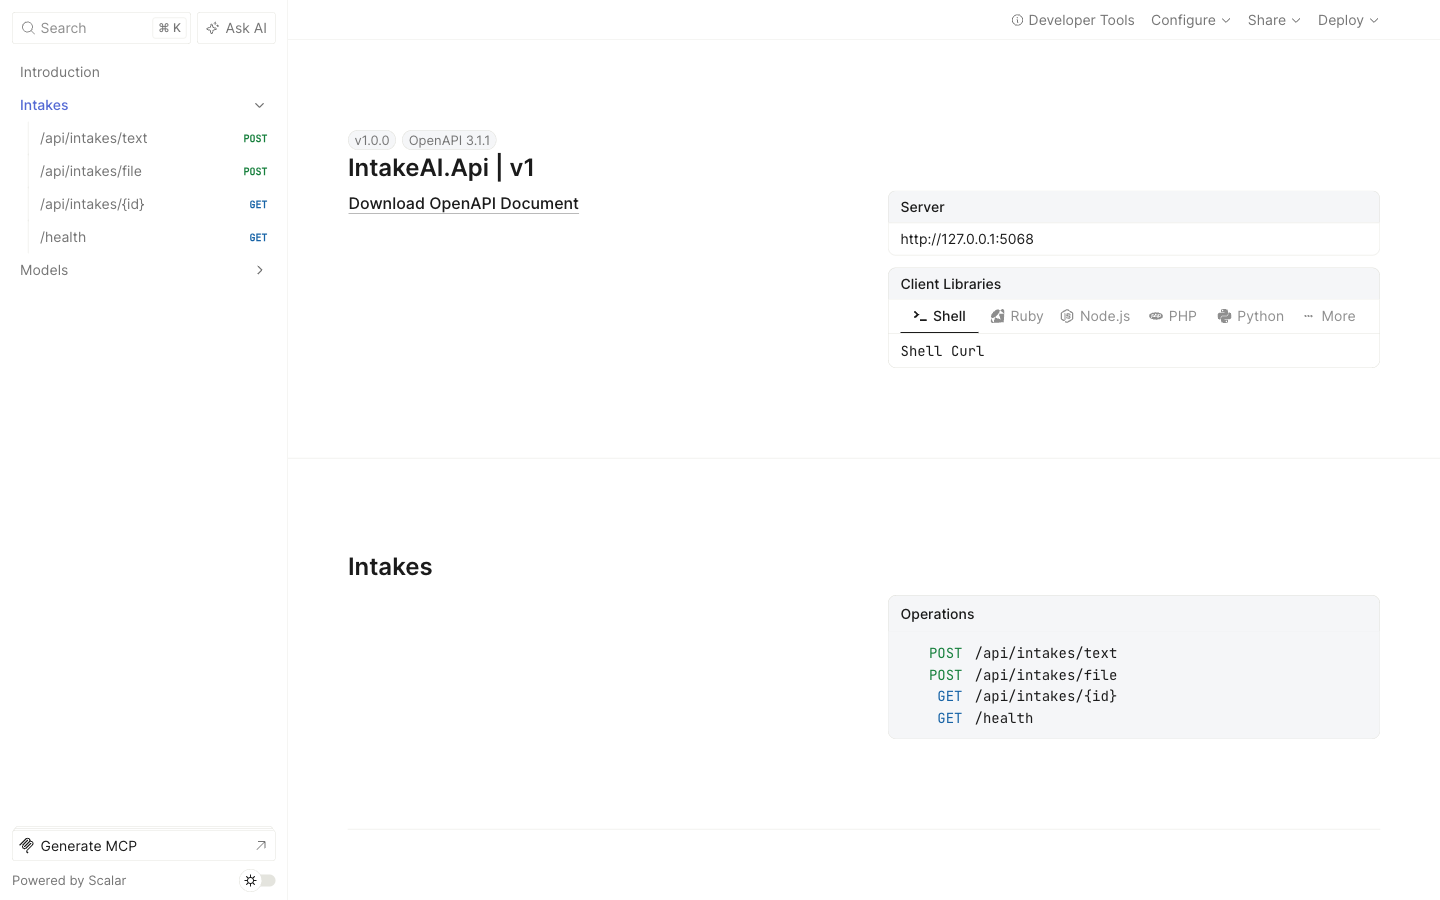The height and width of the screenshot is (900, 1440).
Task: Click the v1.0.0 version badge
Action: pyautogui.click(x=372, y=140)
